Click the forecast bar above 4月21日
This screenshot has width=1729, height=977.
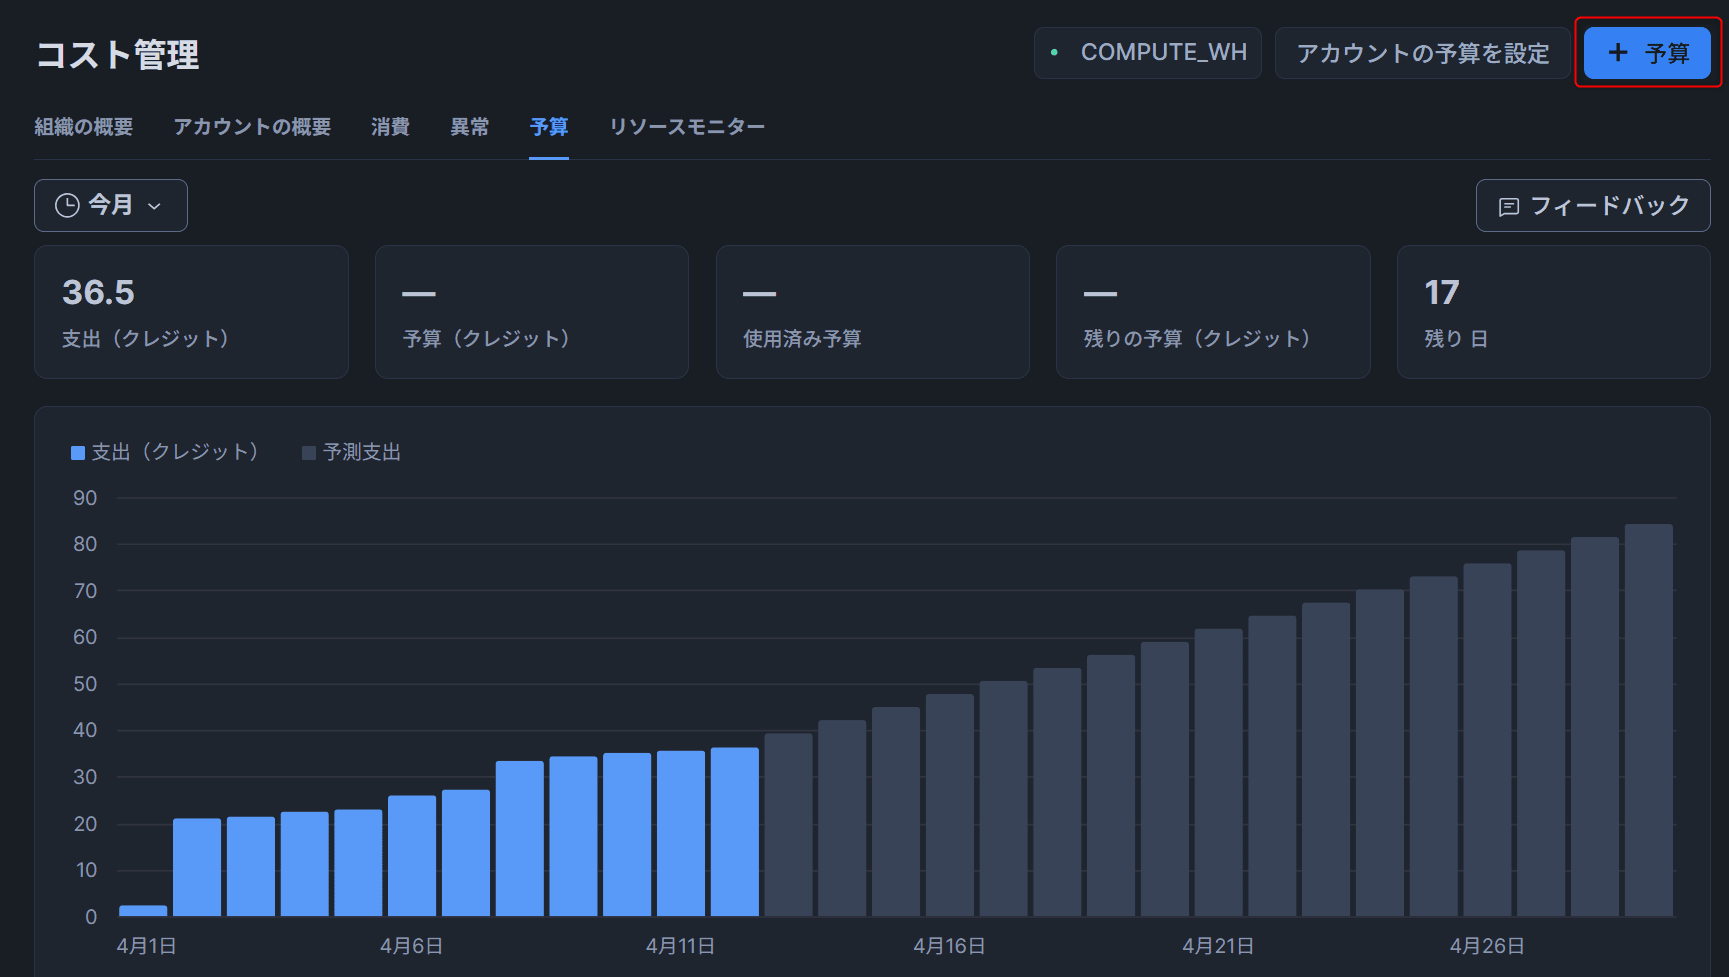[x=1219, y=772]
